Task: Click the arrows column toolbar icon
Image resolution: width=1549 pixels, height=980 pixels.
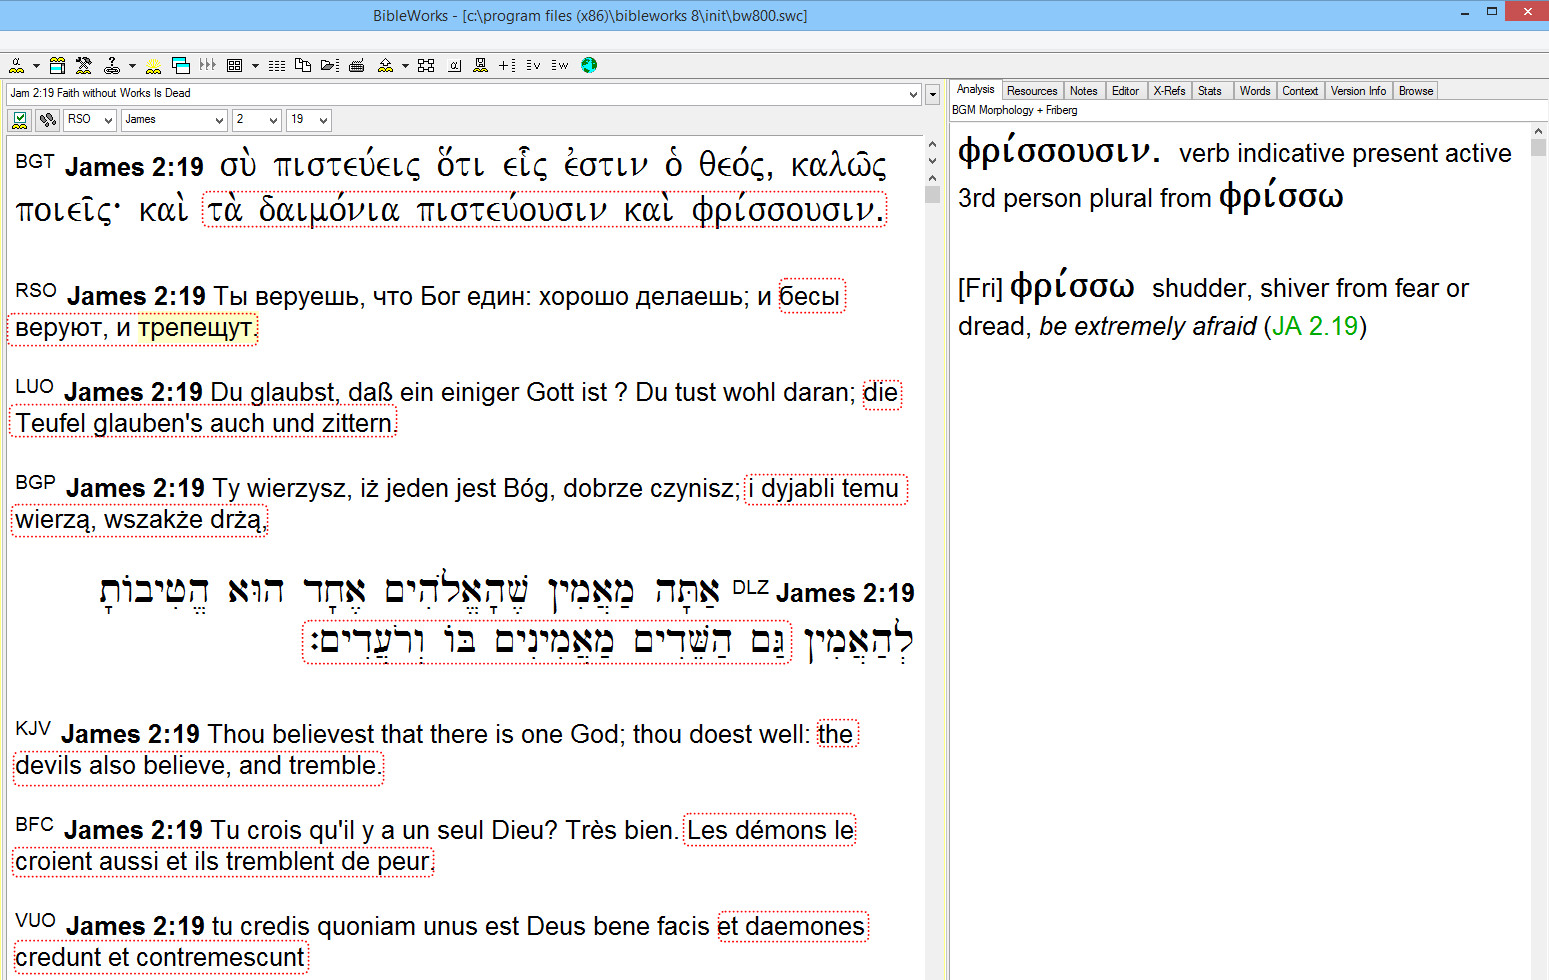Action: (x=208, y=65)
